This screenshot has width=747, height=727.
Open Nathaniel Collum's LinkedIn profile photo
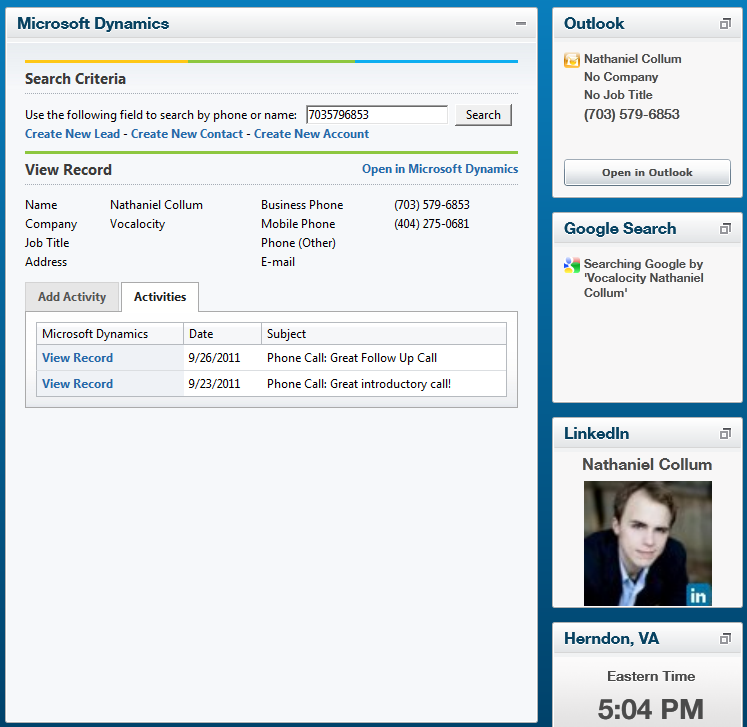click(647, 543)
